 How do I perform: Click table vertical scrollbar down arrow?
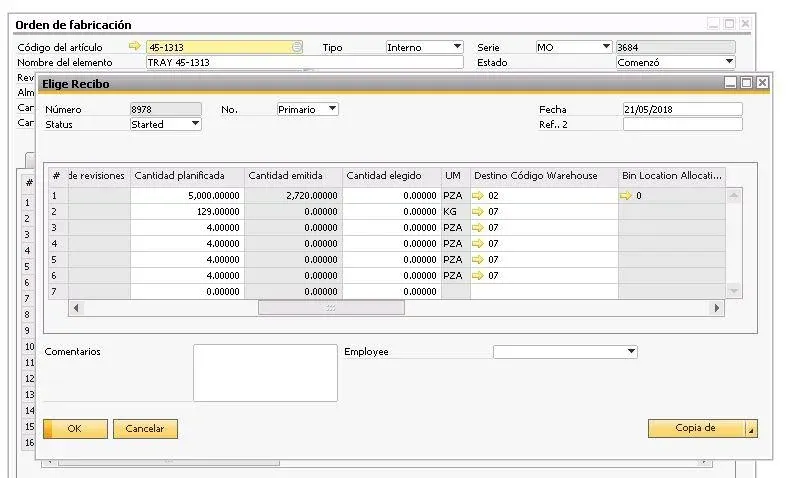[734, 291]
